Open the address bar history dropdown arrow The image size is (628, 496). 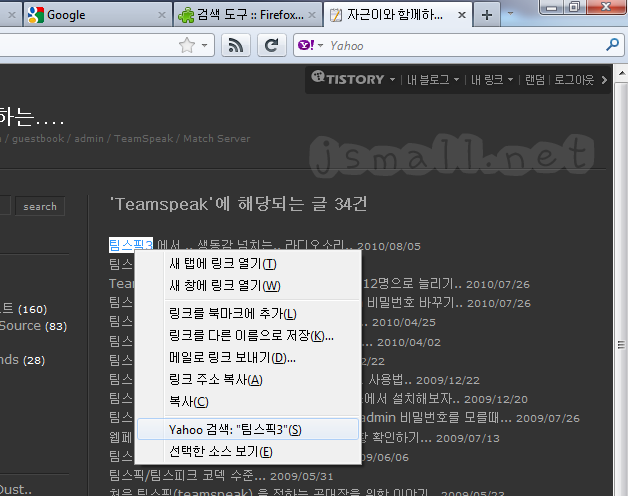click(x=205, y=45)
